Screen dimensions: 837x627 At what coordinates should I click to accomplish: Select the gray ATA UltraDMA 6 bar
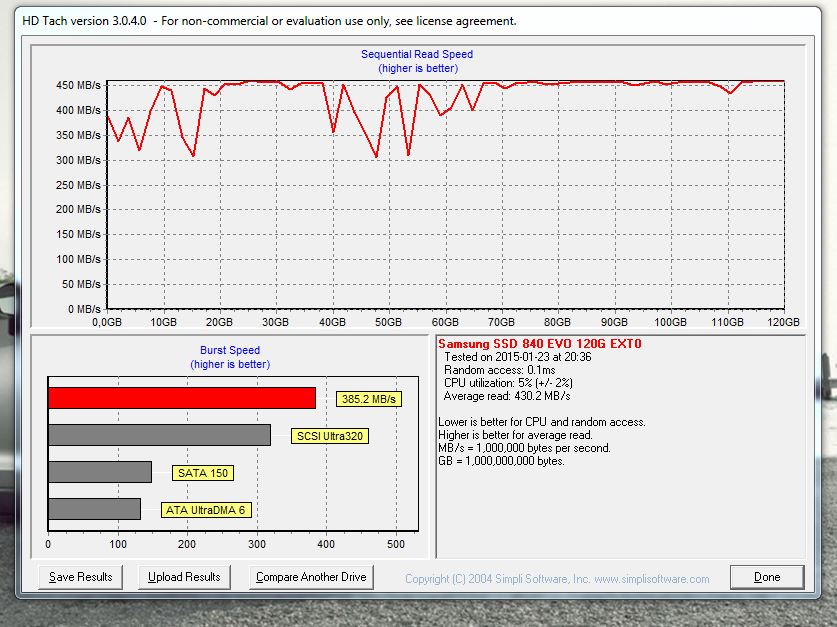94,509
